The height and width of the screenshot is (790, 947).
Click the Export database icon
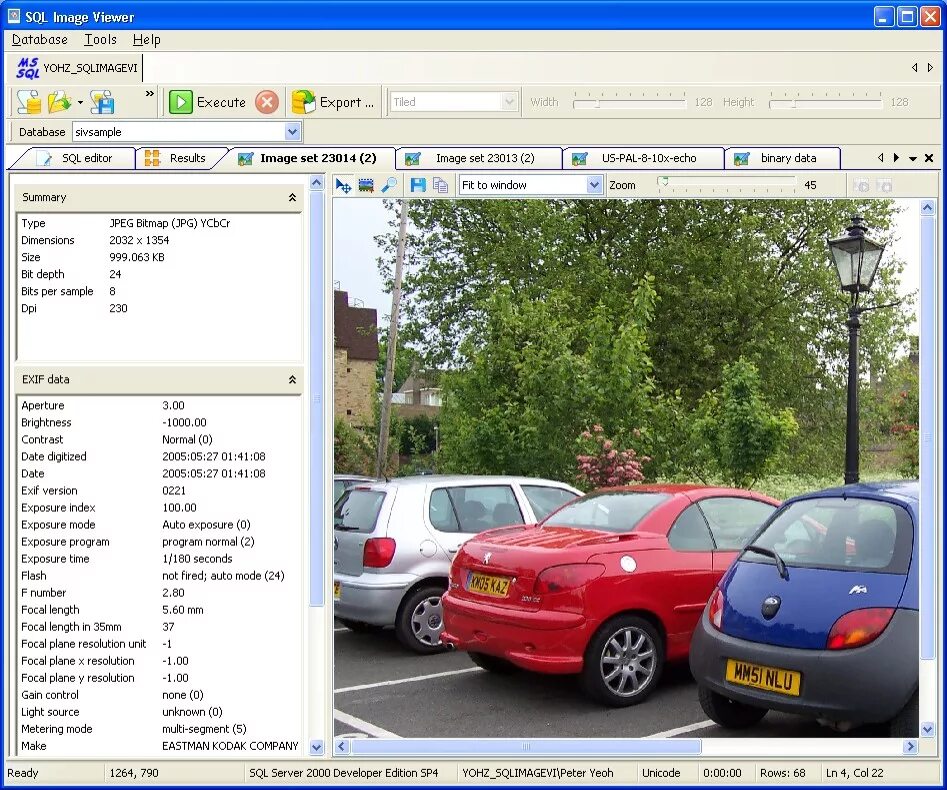304,102
